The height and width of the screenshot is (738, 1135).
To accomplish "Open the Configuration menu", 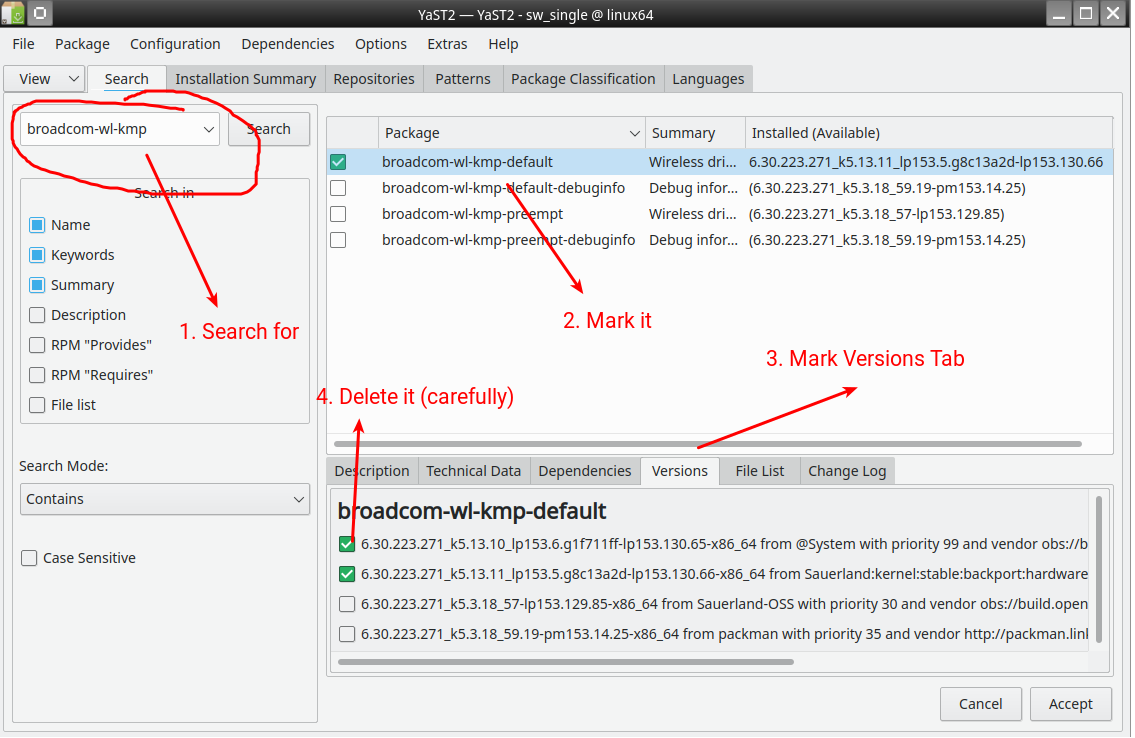I will 175,44.
